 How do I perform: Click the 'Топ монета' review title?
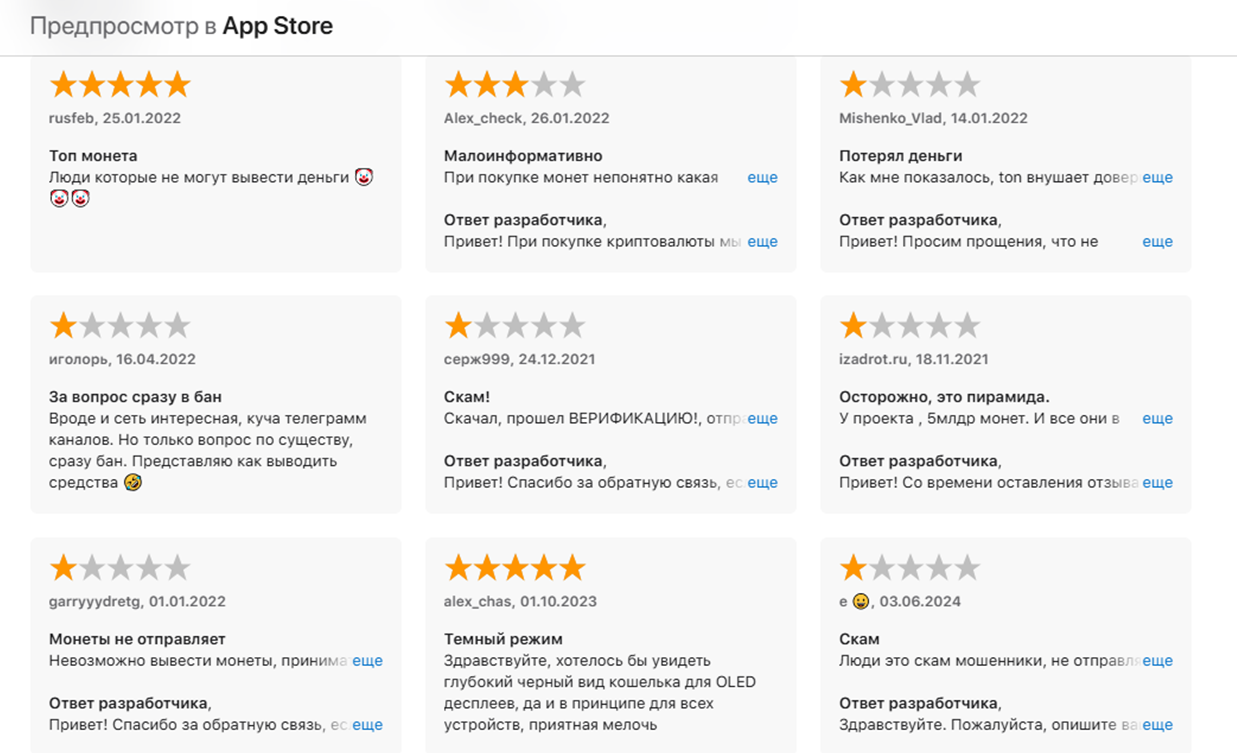point(93,156)
